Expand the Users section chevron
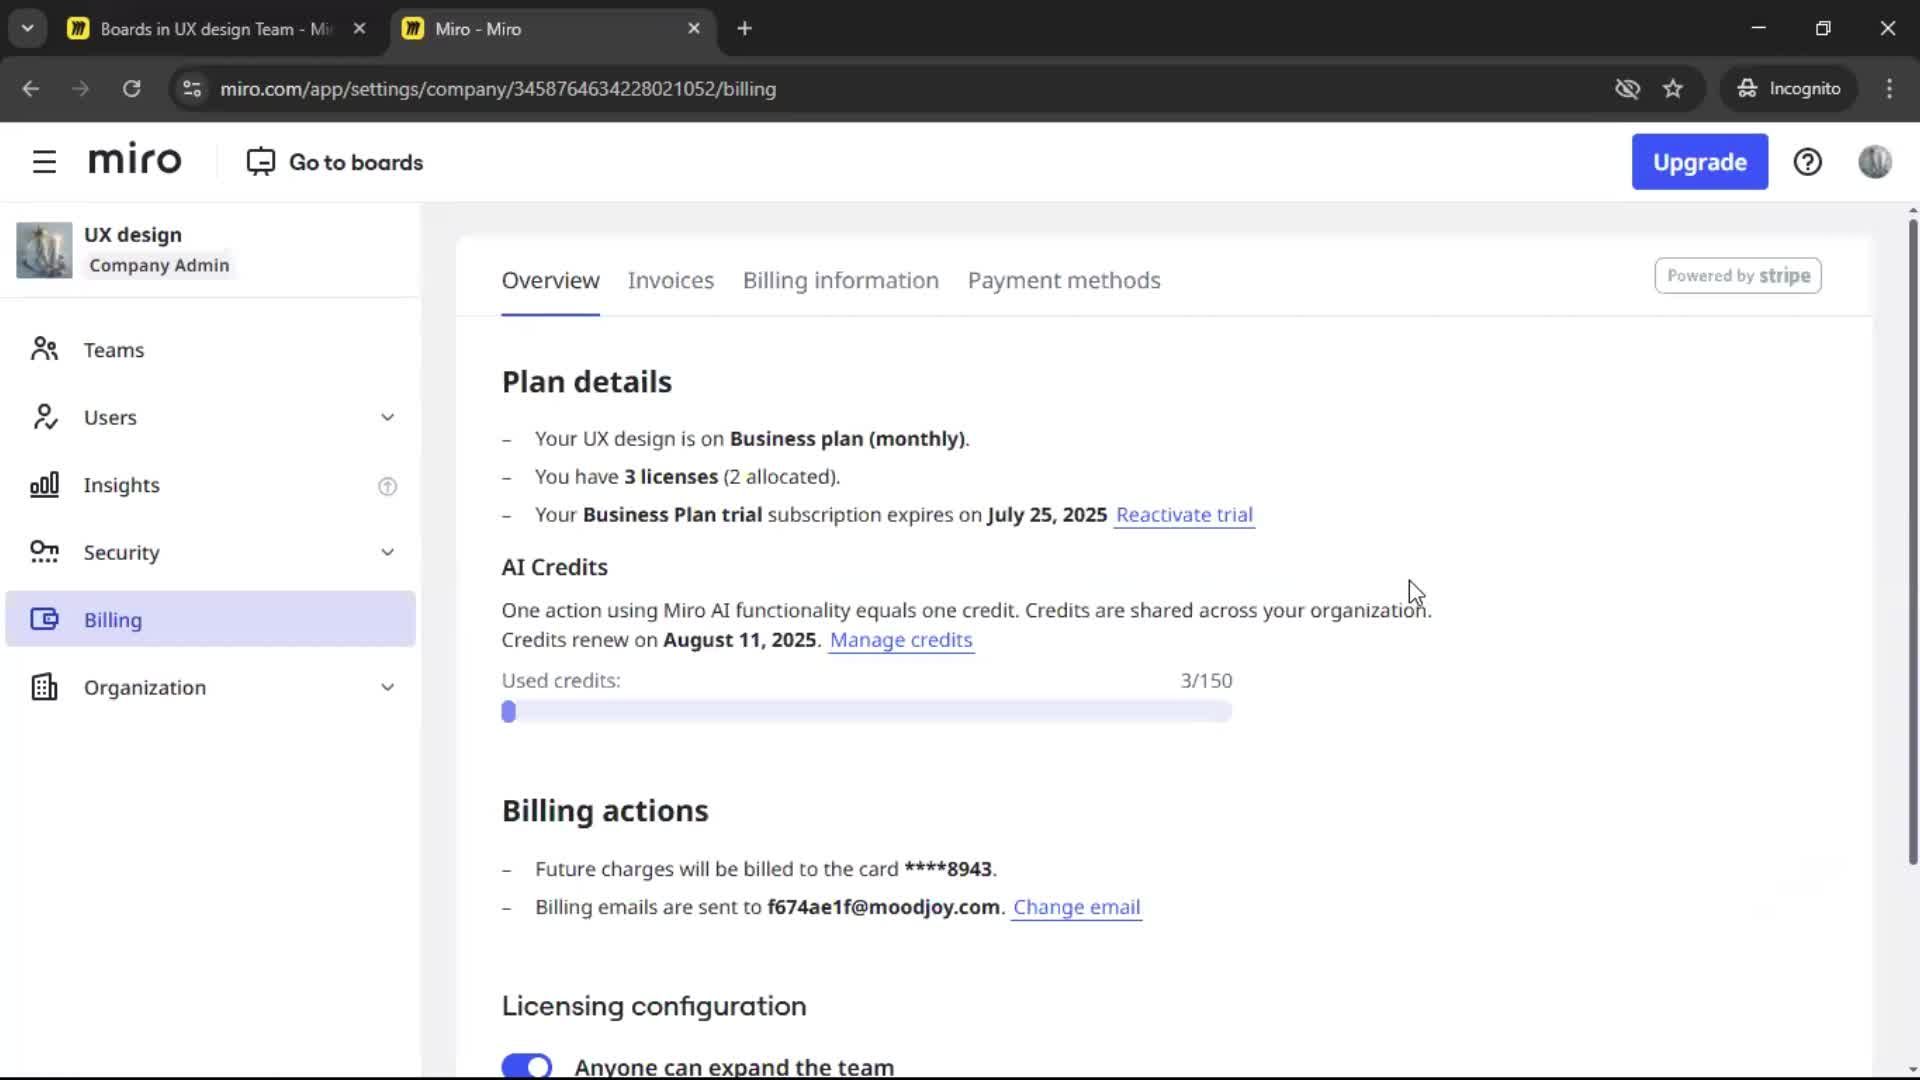This screenshot has width=1920, height=1080. (387, 417)
